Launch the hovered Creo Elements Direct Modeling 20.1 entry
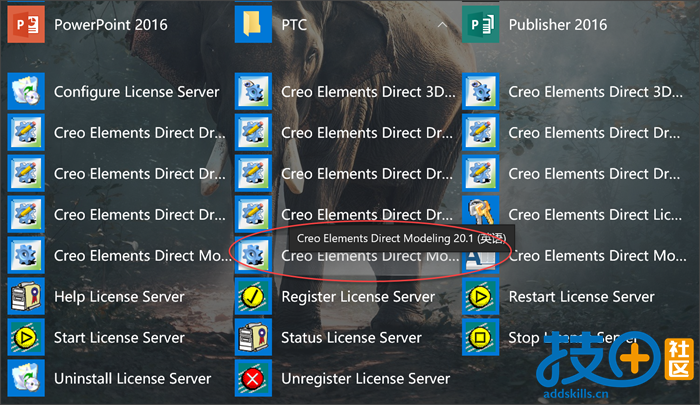700x405 pixels. click(x=347, y=255)
